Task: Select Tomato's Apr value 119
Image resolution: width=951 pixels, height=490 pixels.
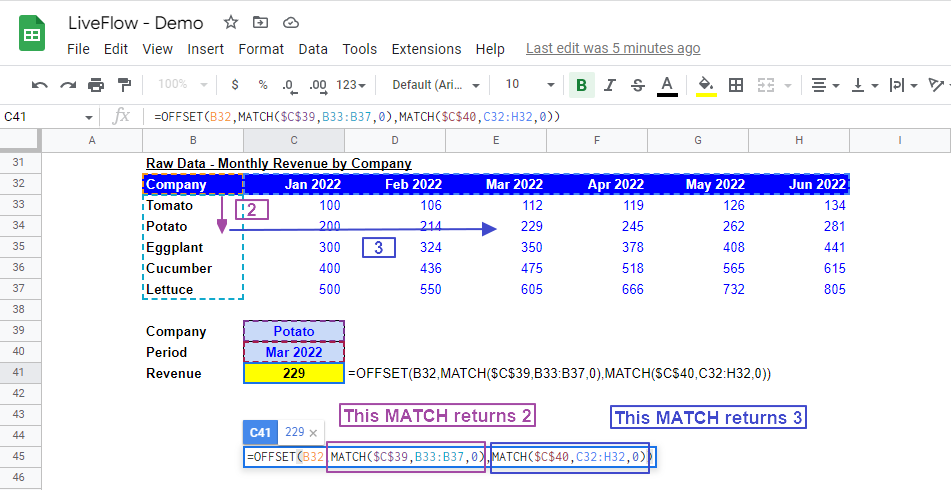Action: (x=597, y=205)
